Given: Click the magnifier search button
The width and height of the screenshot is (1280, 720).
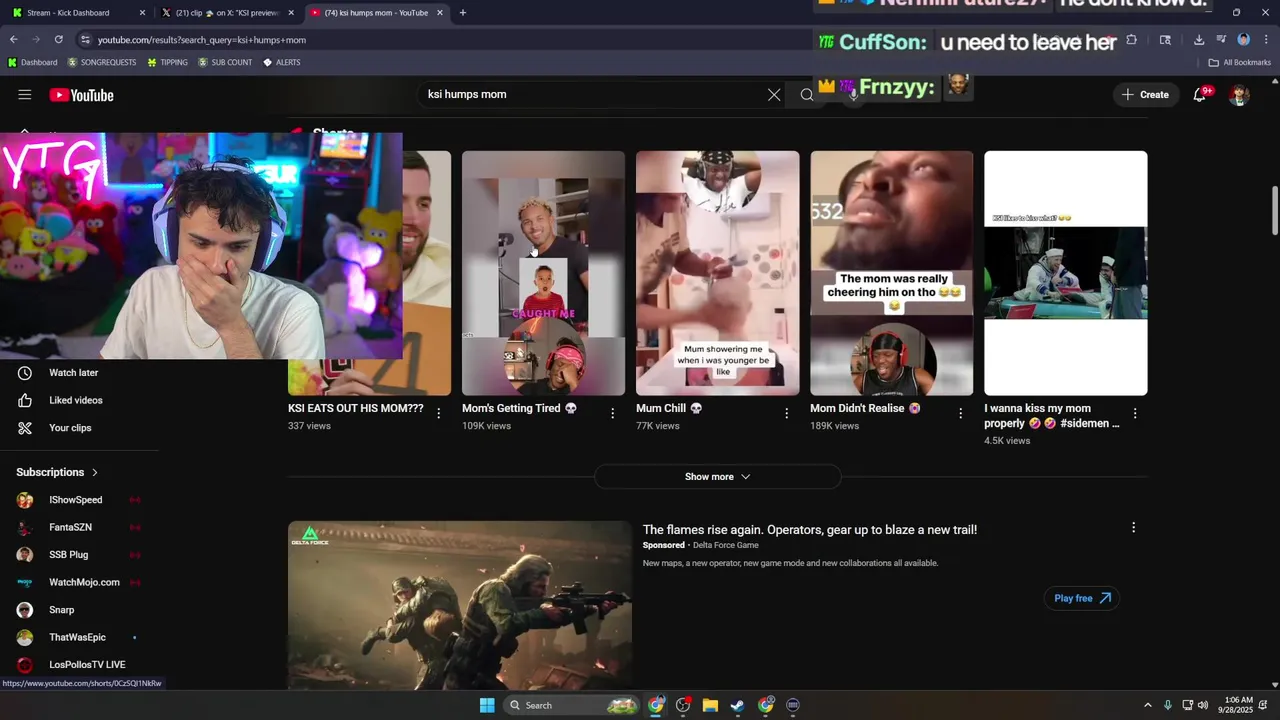Looking at the screenshot, I should (807, 95).
